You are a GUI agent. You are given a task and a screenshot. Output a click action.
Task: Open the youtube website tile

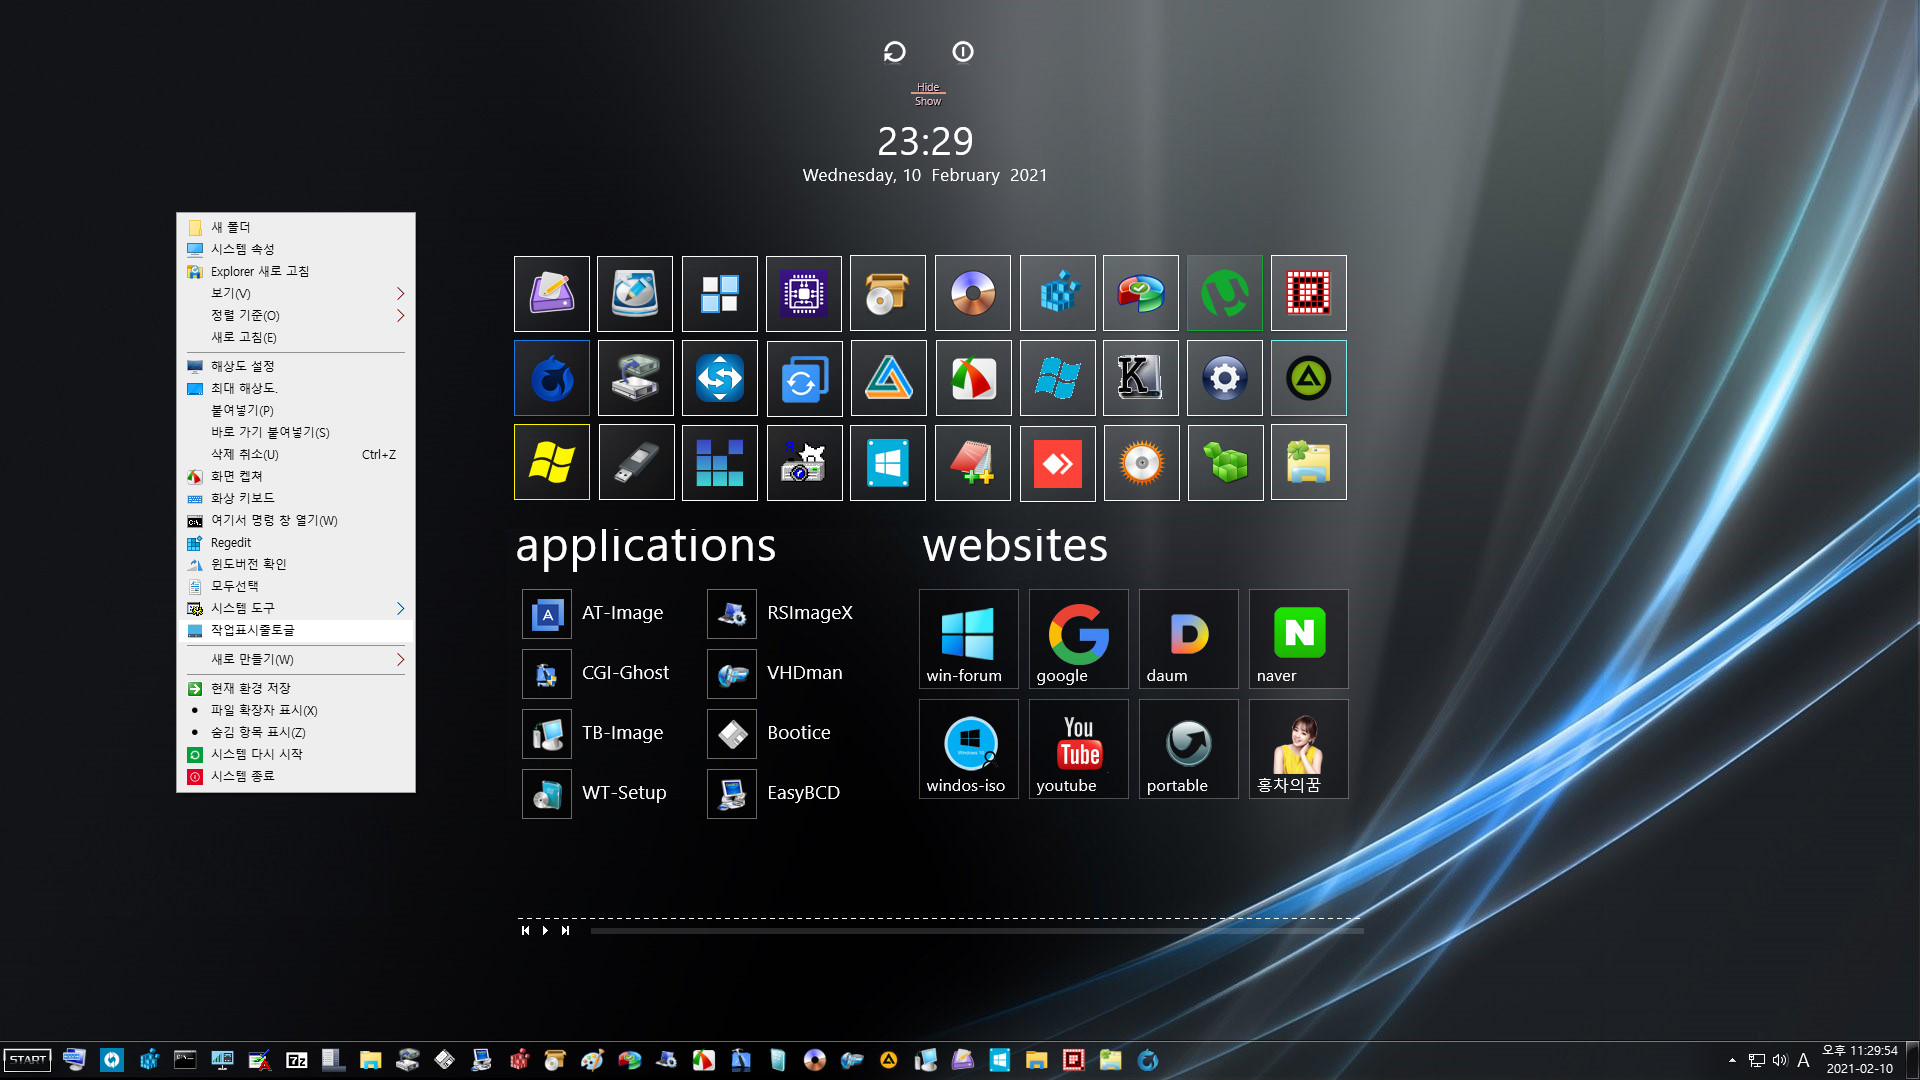[x=1078, y=749]
